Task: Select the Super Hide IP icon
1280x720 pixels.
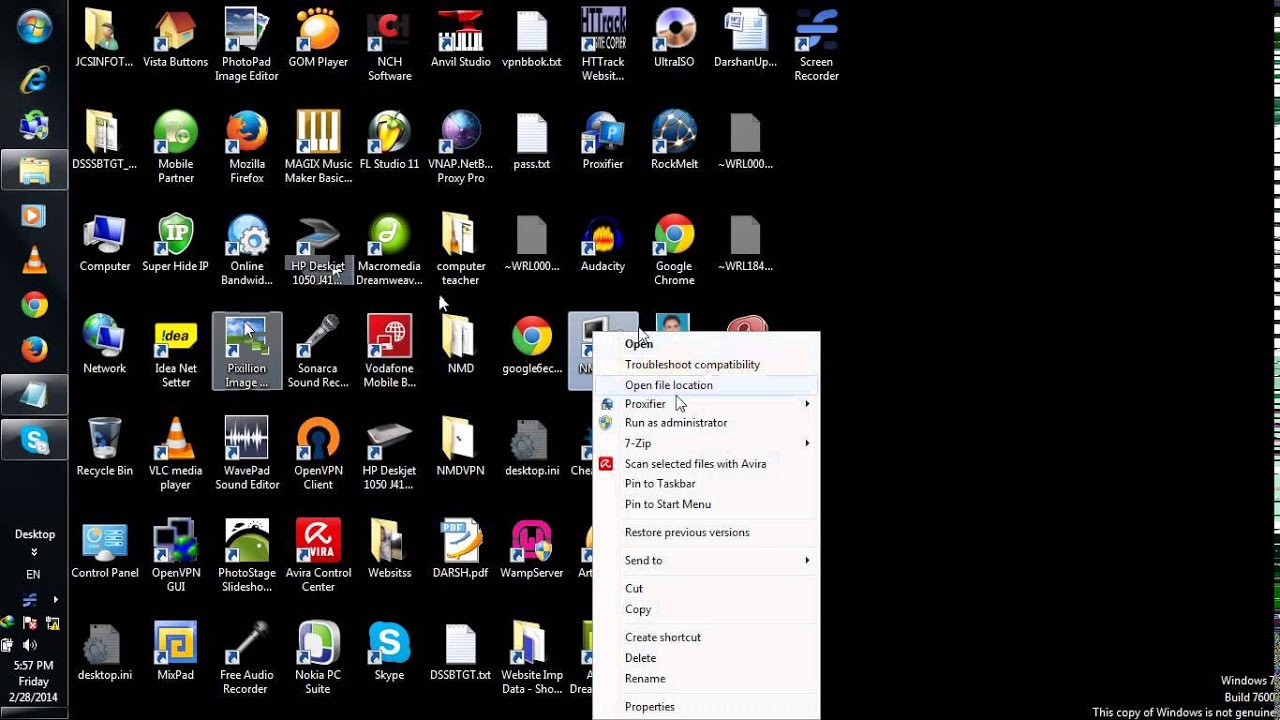Action: (x=176, y=242)
